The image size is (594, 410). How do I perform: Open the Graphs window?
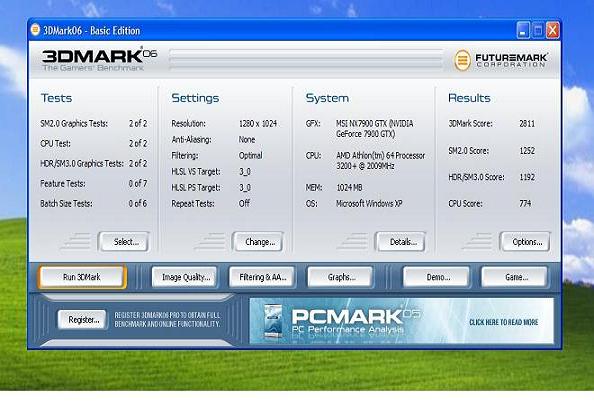(340, 277)
